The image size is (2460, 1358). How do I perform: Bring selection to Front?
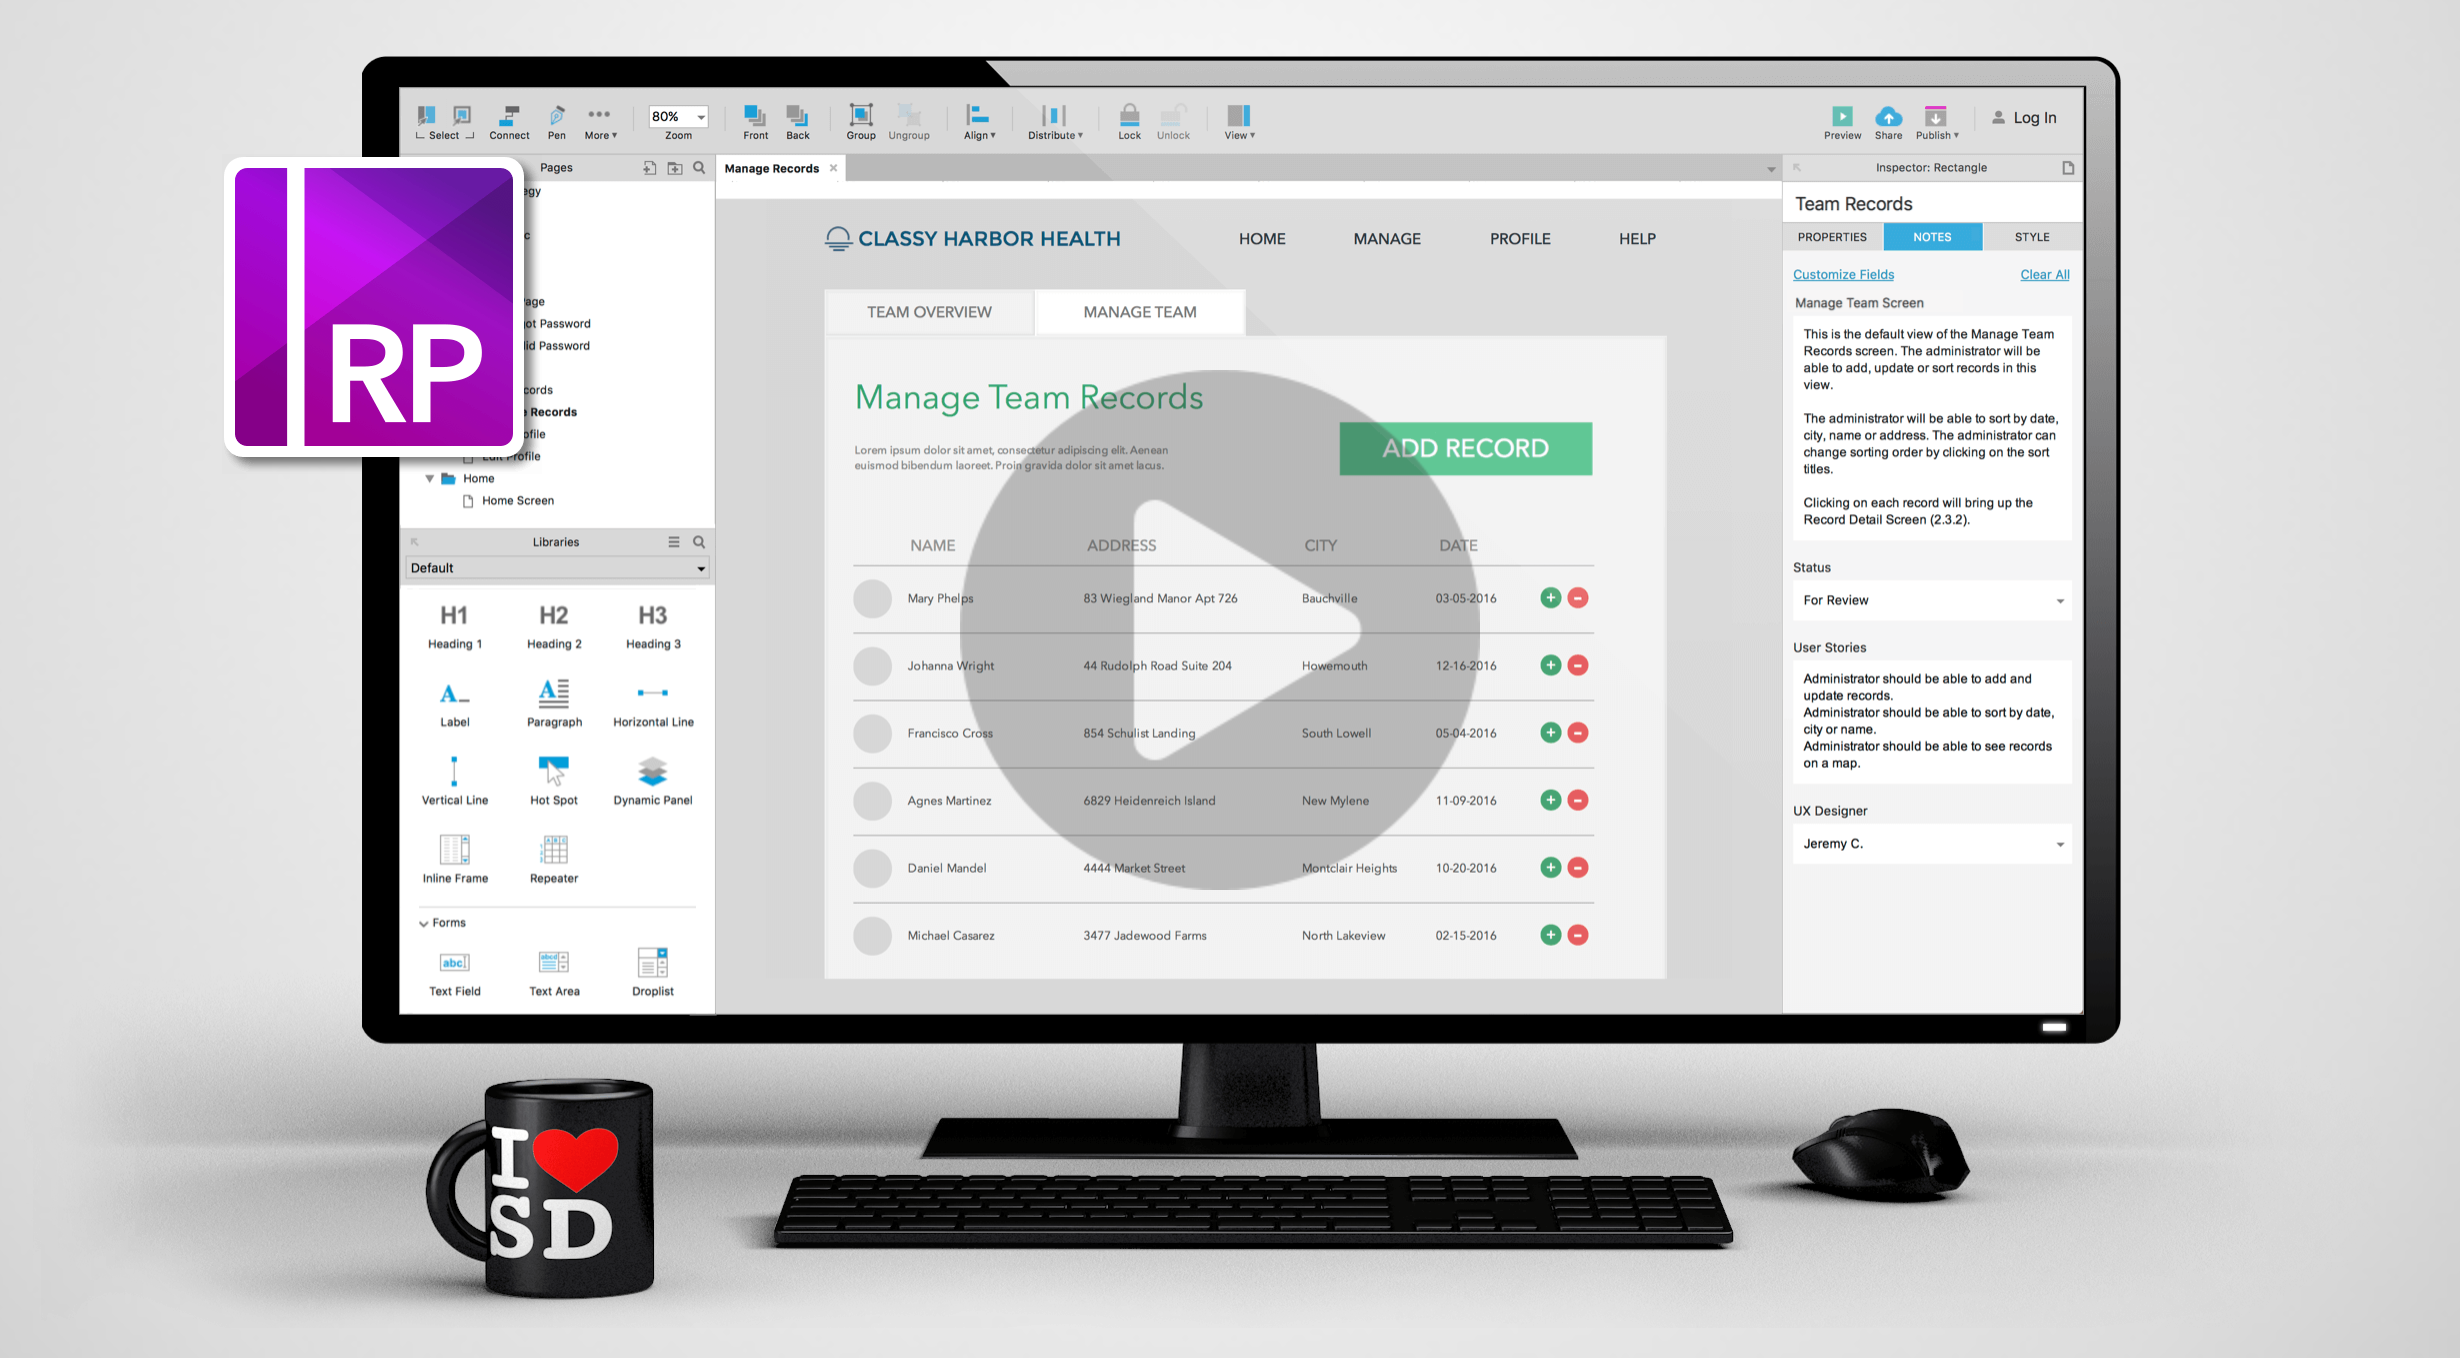click(x=755, y=122)
